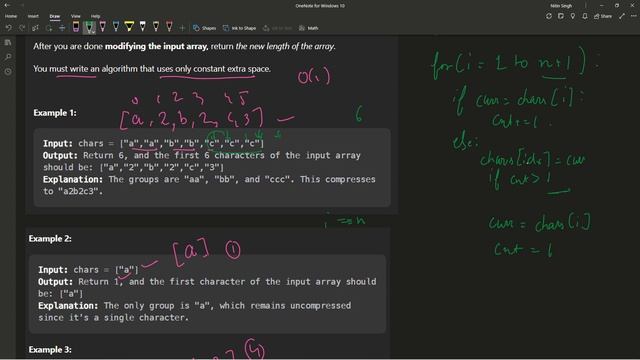Viewport: 640px width, 360px height.
Task: Click the Undo arrow in Draw ribbon
Action: pyautogui.click(x=9, y=28)
